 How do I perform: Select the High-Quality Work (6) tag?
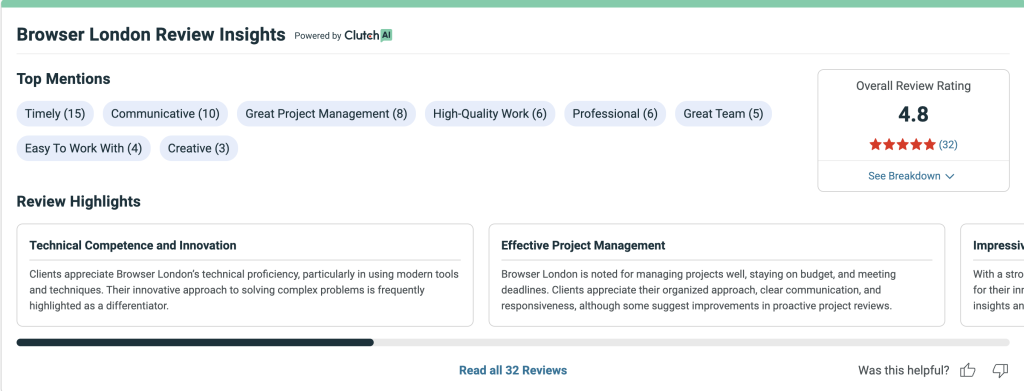pyautogui.click(x=490, y=114)
